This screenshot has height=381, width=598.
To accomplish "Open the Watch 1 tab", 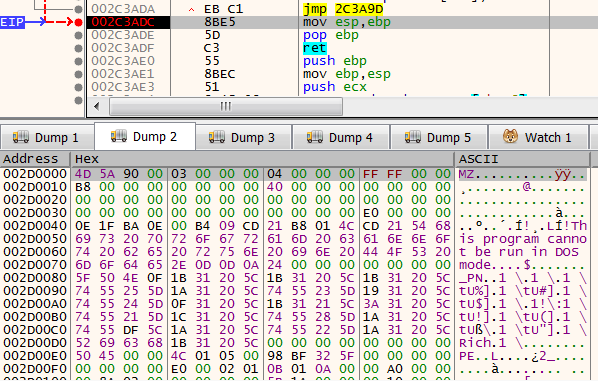I will tap(538, 137).
